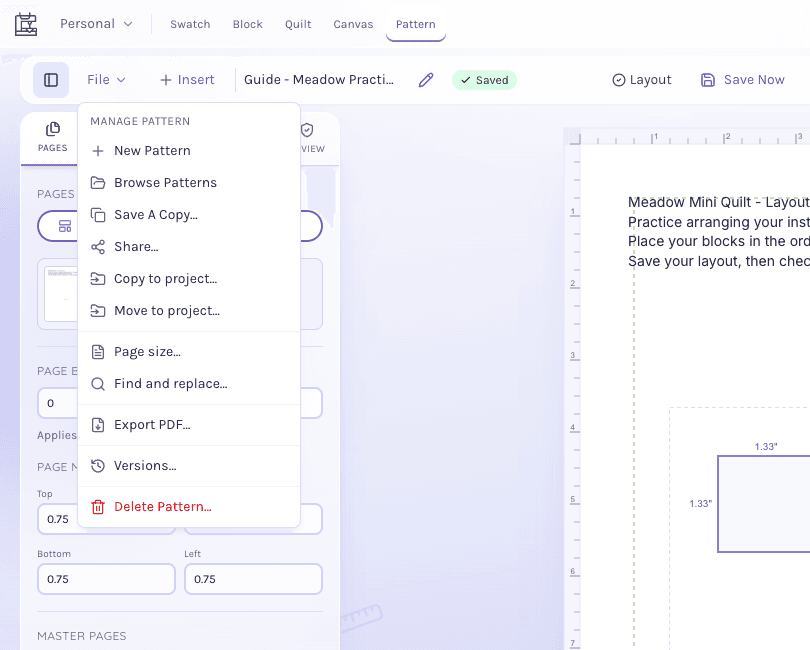Click the ruler origin corner box

click(572, 136)
